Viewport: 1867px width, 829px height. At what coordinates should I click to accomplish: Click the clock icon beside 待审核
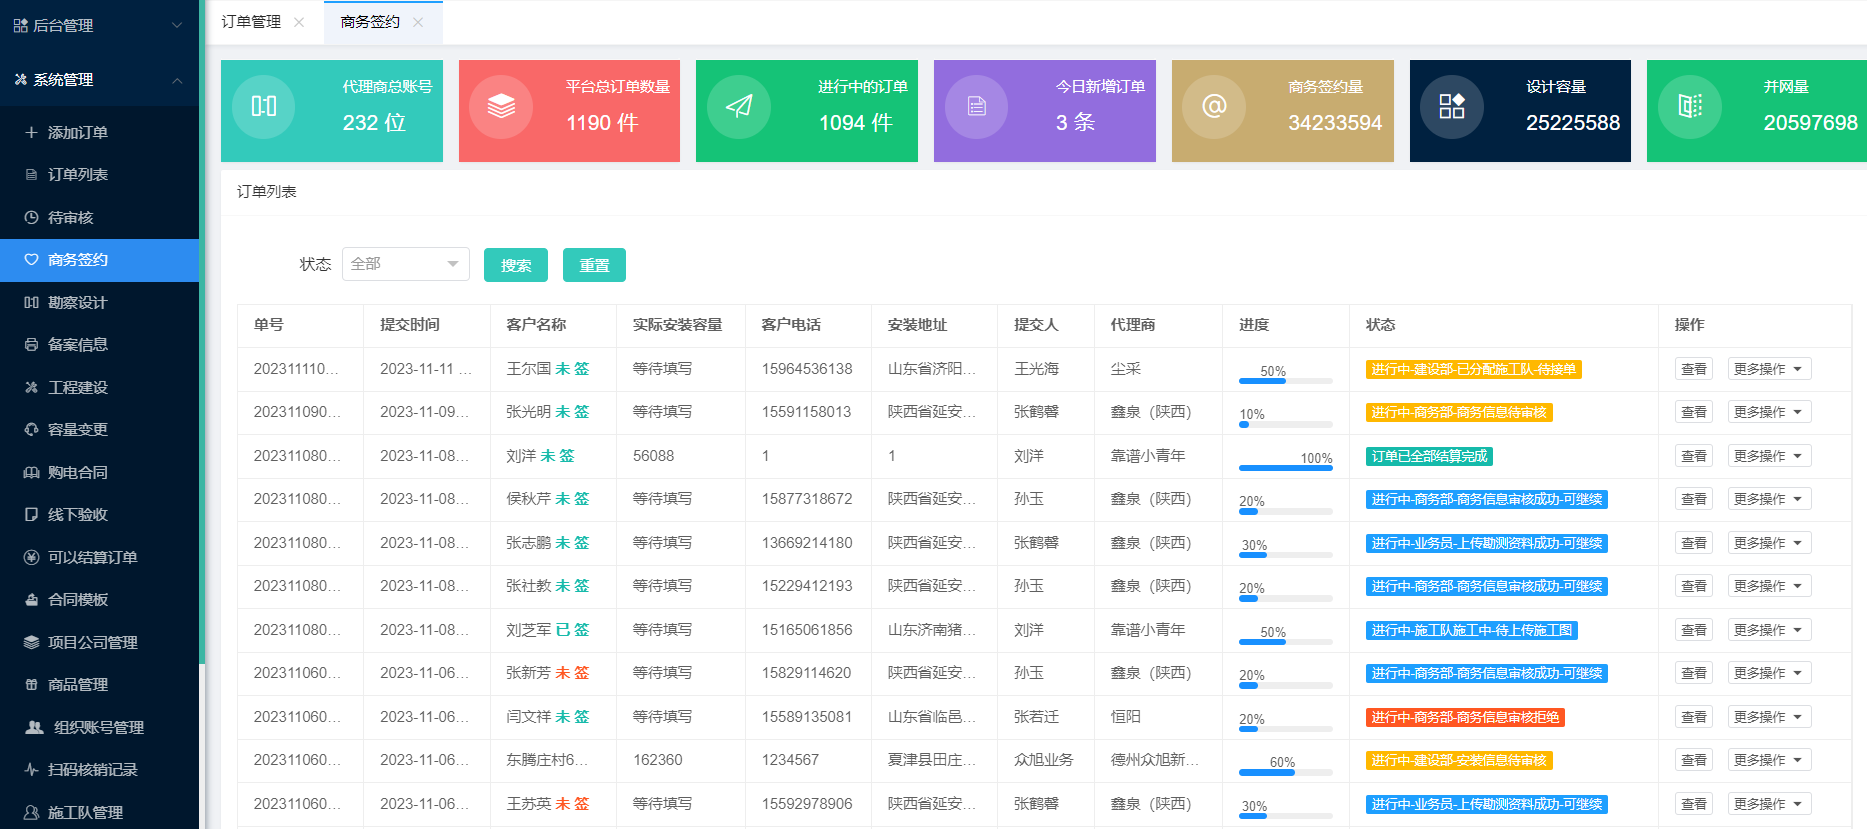31,217
